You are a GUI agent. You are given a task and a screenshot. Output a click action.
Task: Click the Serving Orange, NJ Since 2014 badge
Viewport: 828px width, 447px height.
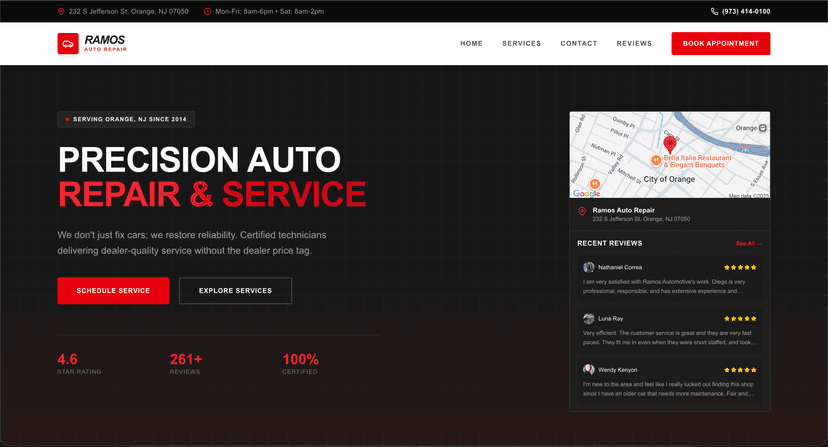pos(126,119)
